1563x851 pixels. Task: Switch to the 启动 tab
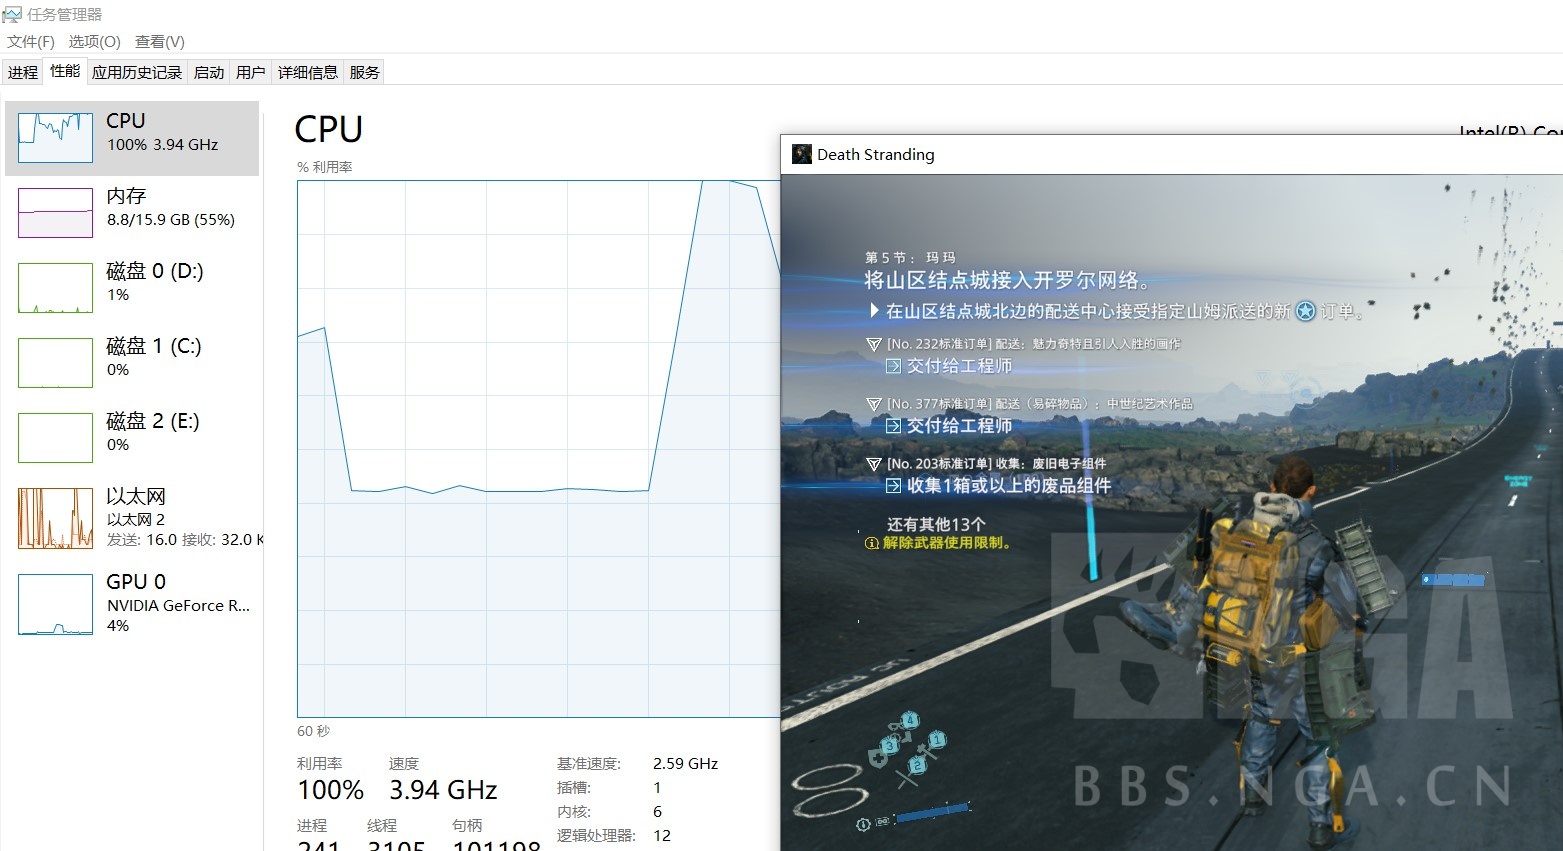point(209,72)
